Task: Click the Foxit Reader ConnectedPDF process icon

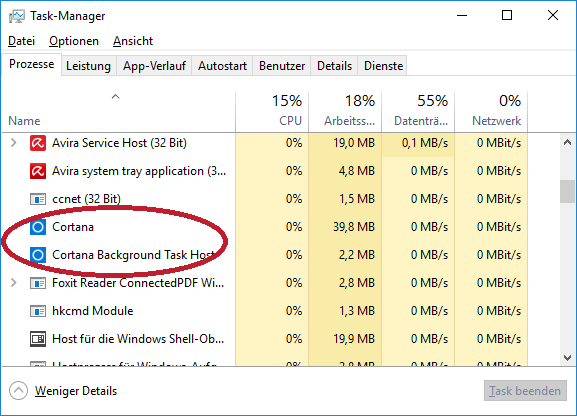Action: pyautogui.click(x=38, y=283)
